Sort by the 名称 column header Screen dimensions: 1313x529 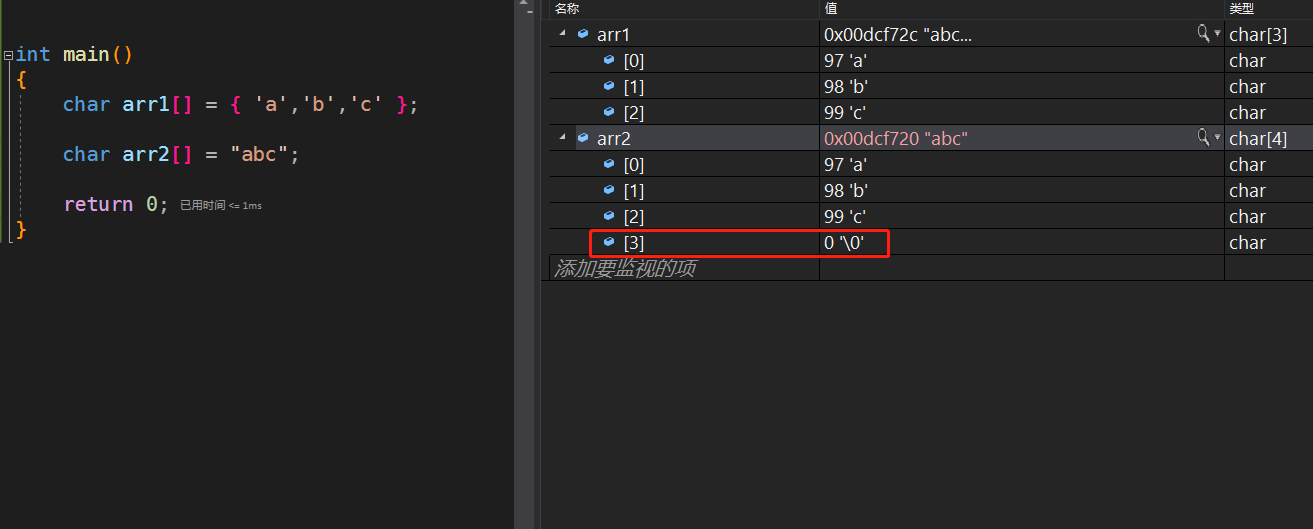point(567,8)
